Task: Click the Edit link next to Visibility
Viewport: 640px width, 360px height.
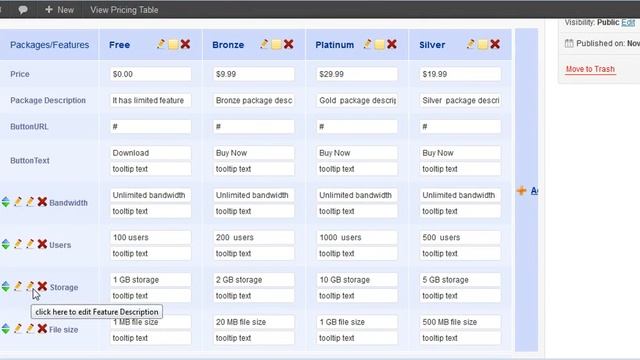Action: (x=628, y=22)
